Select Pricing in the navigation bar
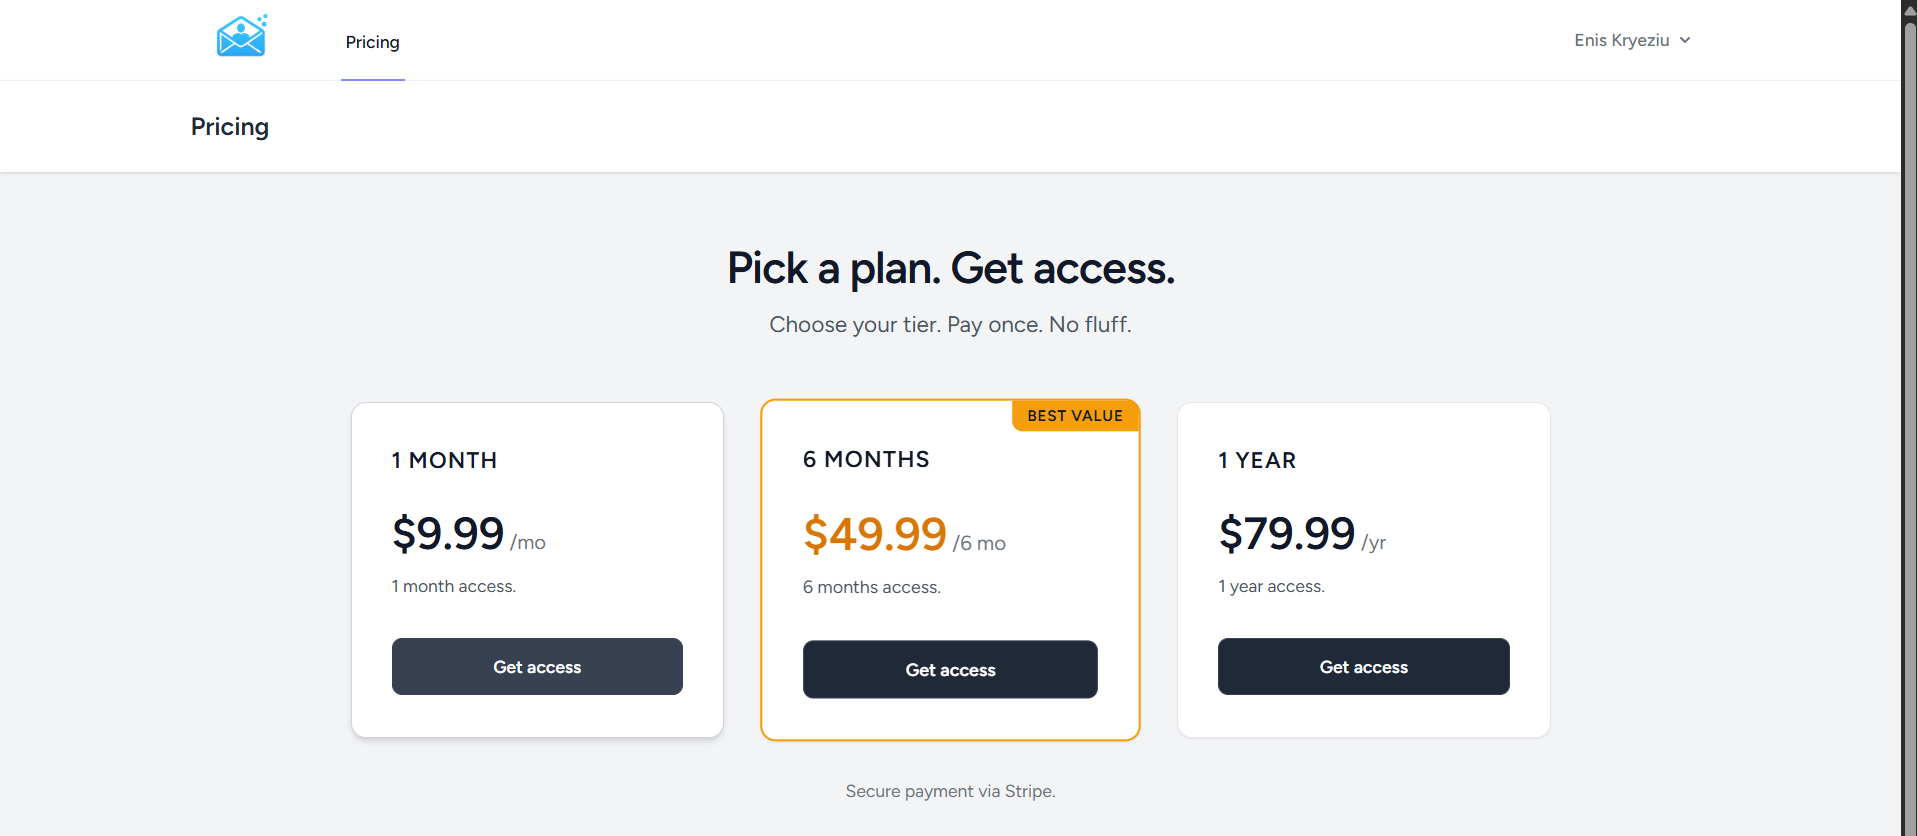Image resolution: width=1917 pixels, height=836 pixels. coord(372,42)
